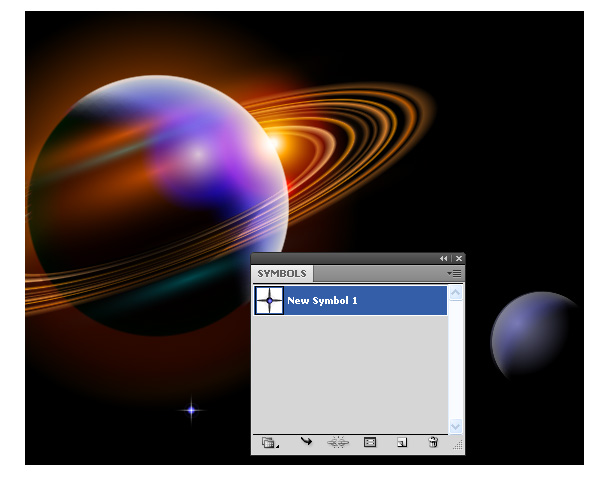Collapse the Symbols panel with double arrows
This screenshot has width=600, height=479.
tap(443, 259)
